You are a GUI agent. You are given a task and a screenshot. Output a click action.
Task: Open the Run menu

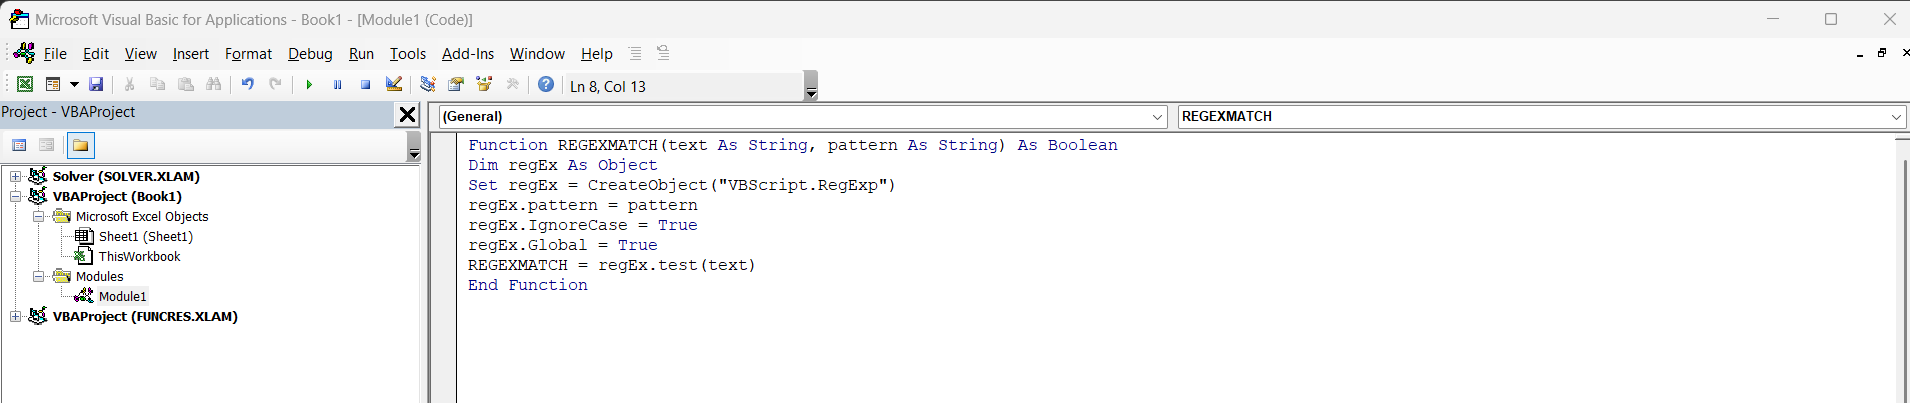click(x=361, y=54)
